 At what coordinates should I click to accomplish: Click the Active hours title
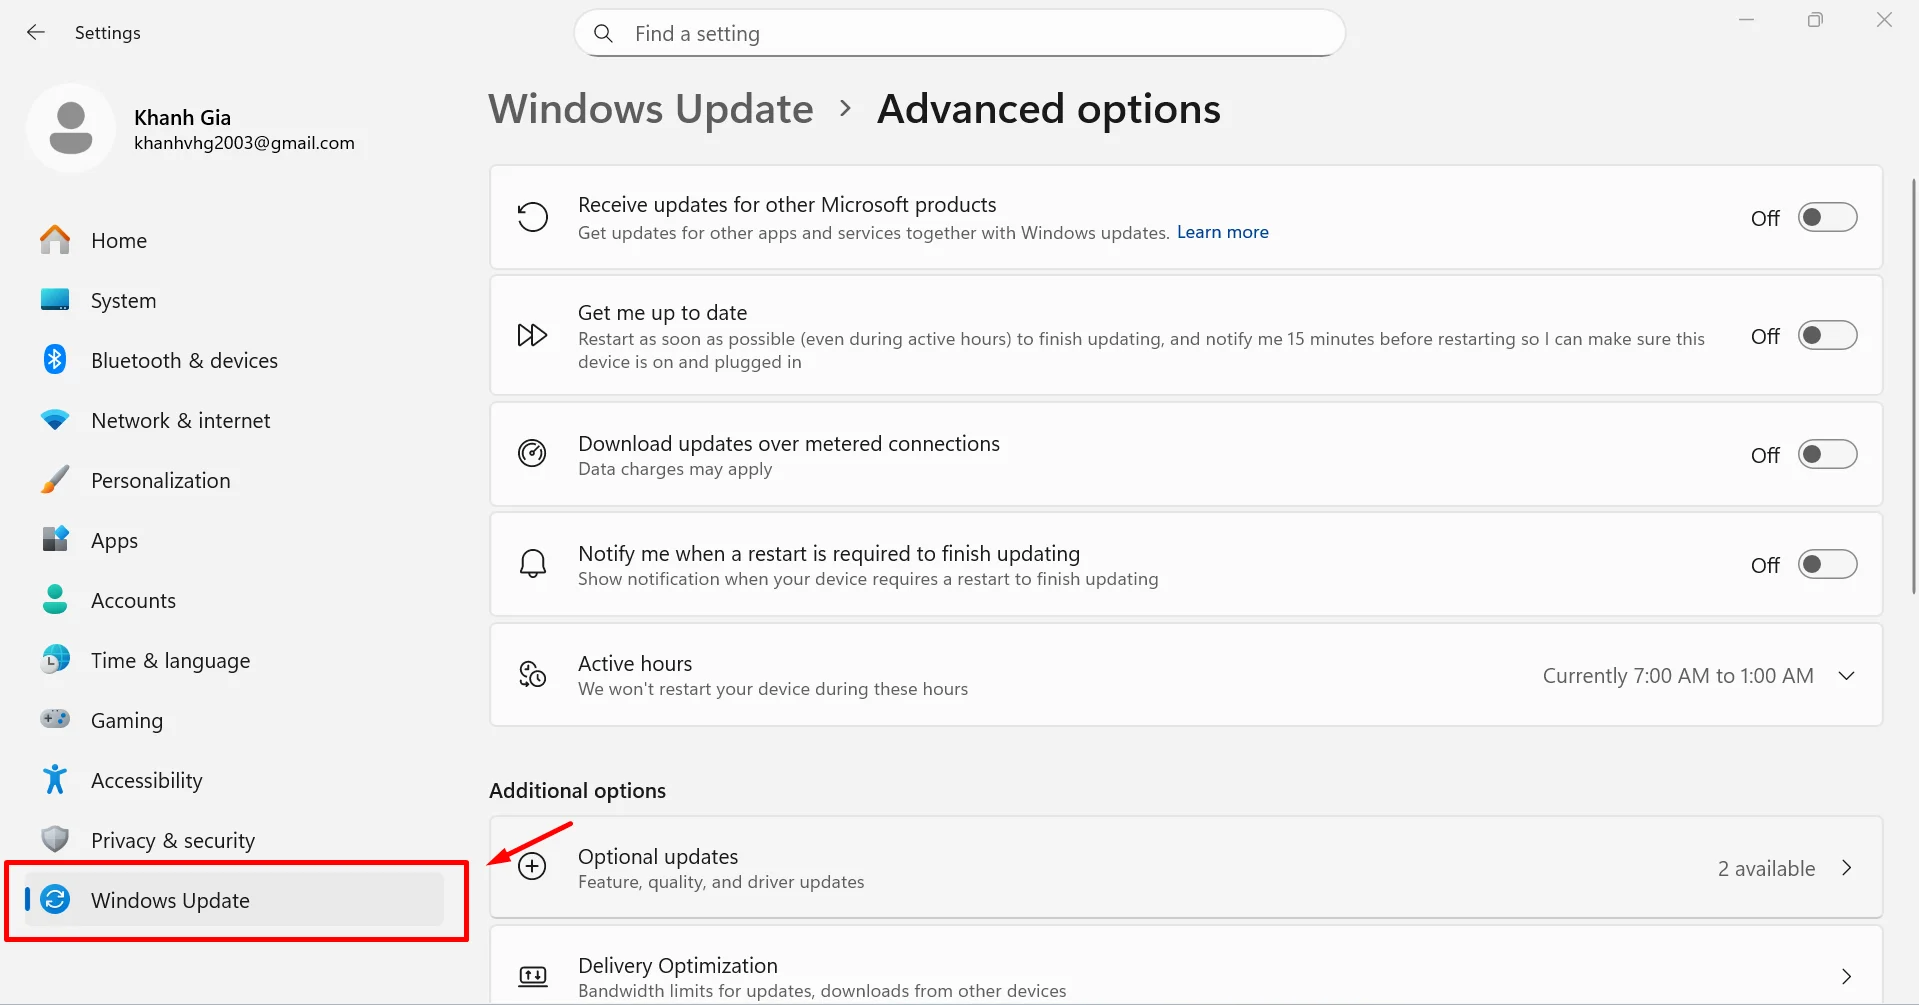point(635,663)
